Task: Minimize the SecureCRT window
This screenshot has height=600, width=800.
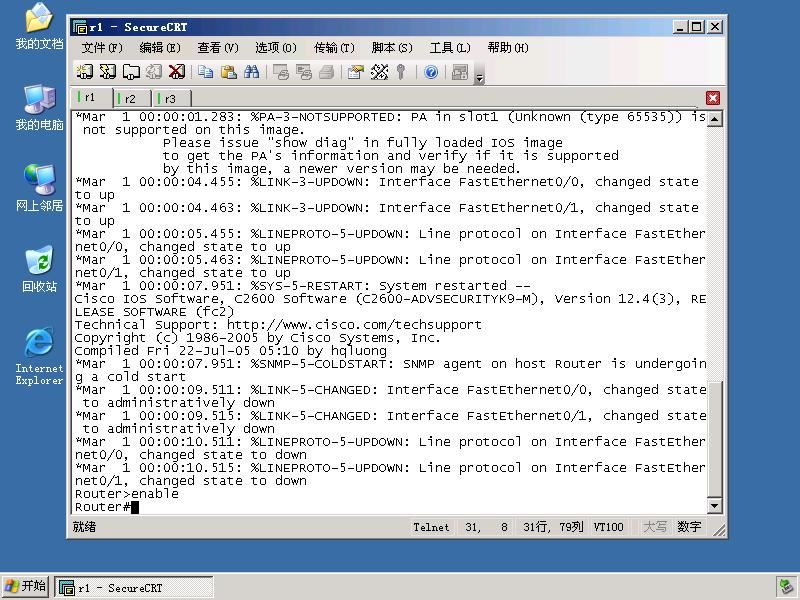Action: click(x=680, y=27)
